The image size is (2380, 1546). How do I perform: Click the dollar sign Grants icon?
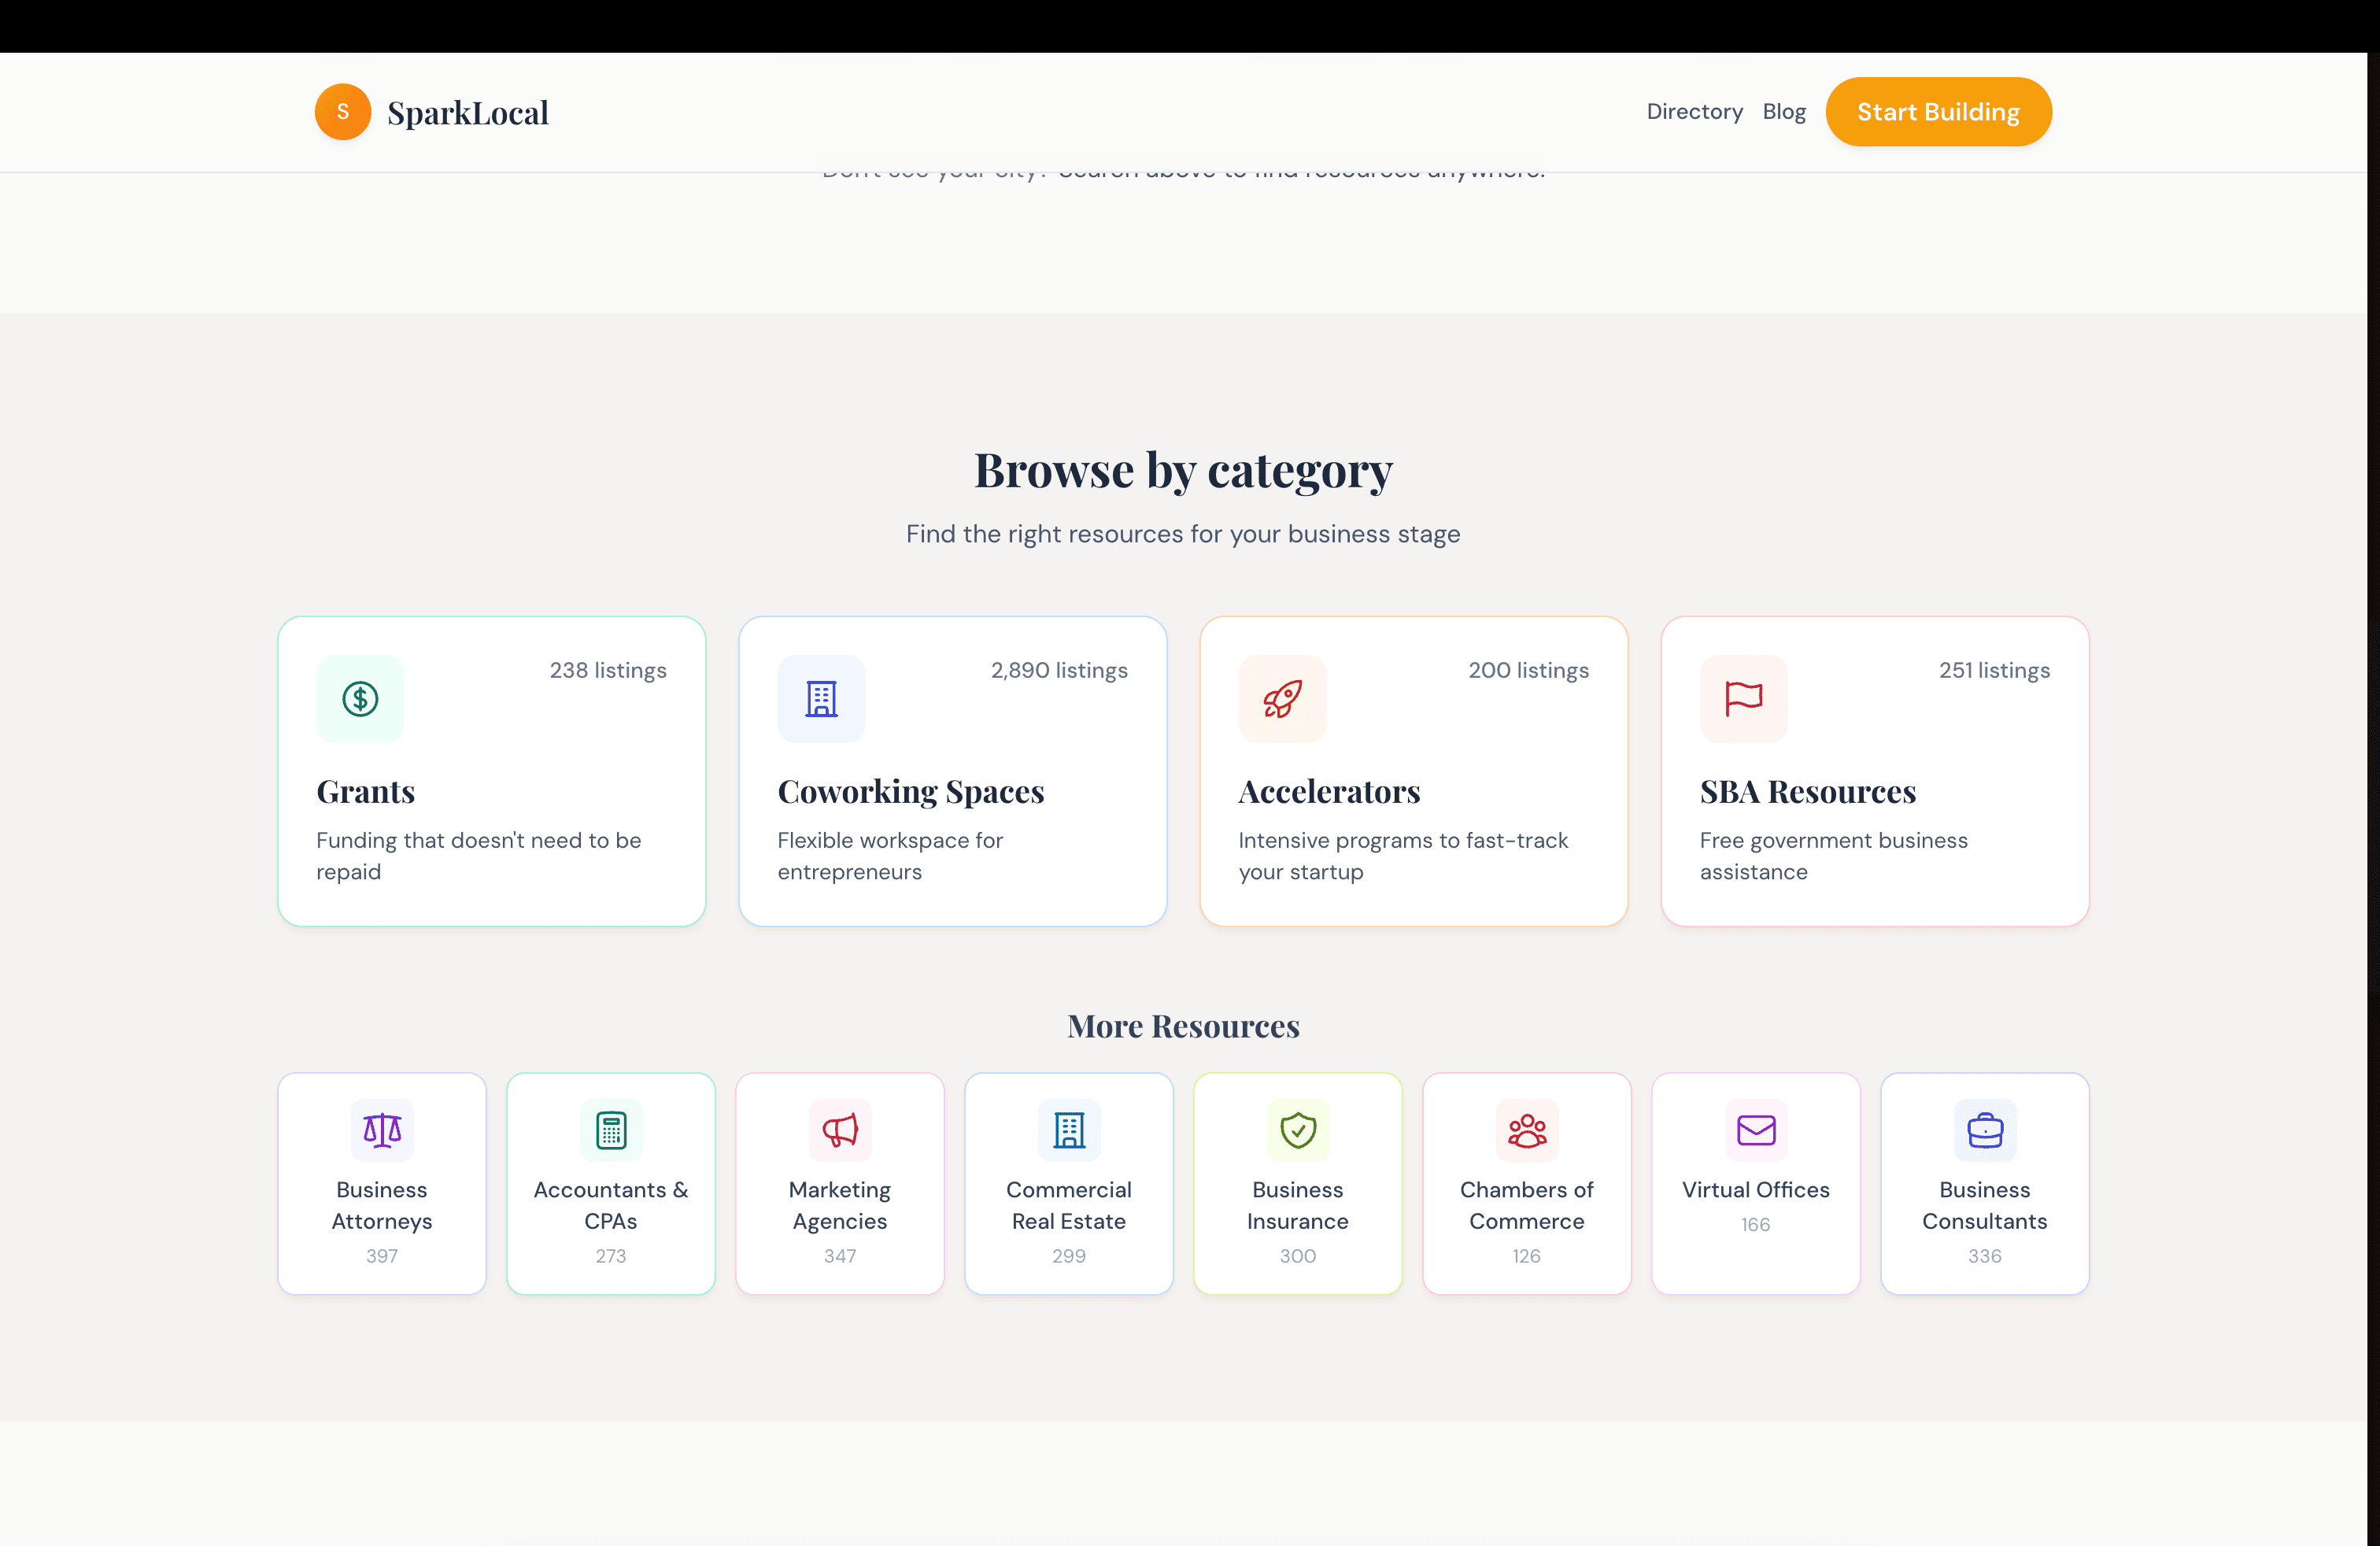tap(359, 699)
